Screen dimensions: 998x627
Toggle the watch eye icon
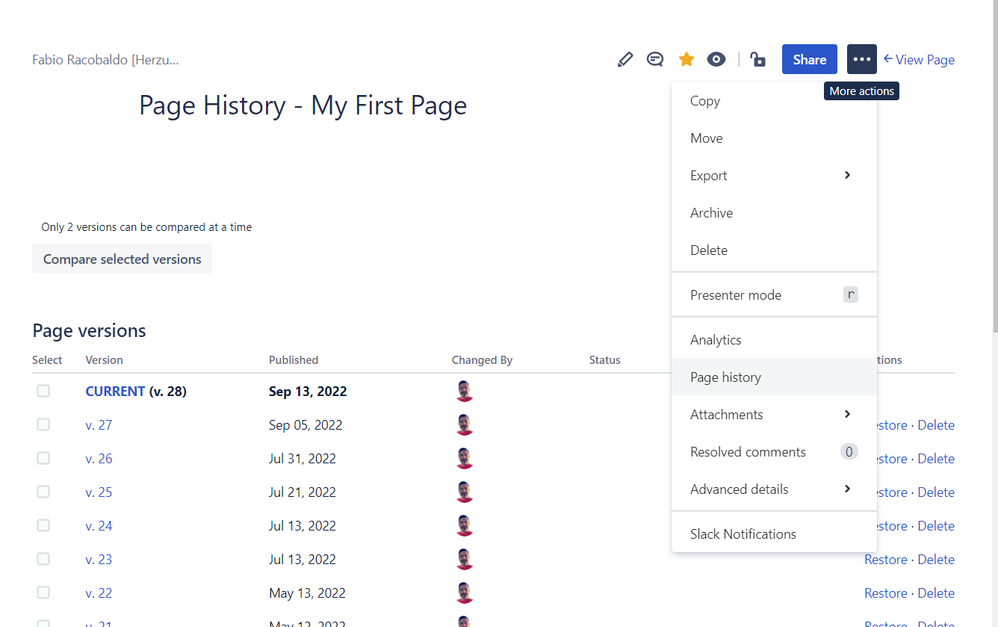[x=716, y=59]
